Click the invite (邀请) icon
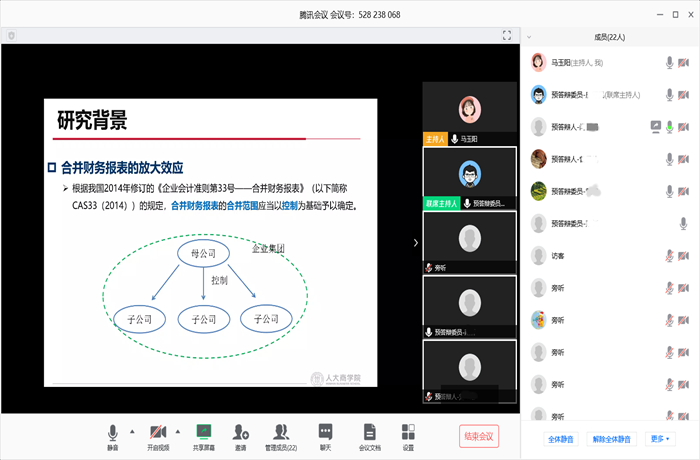The image size is (700, 460). (241, 432)
